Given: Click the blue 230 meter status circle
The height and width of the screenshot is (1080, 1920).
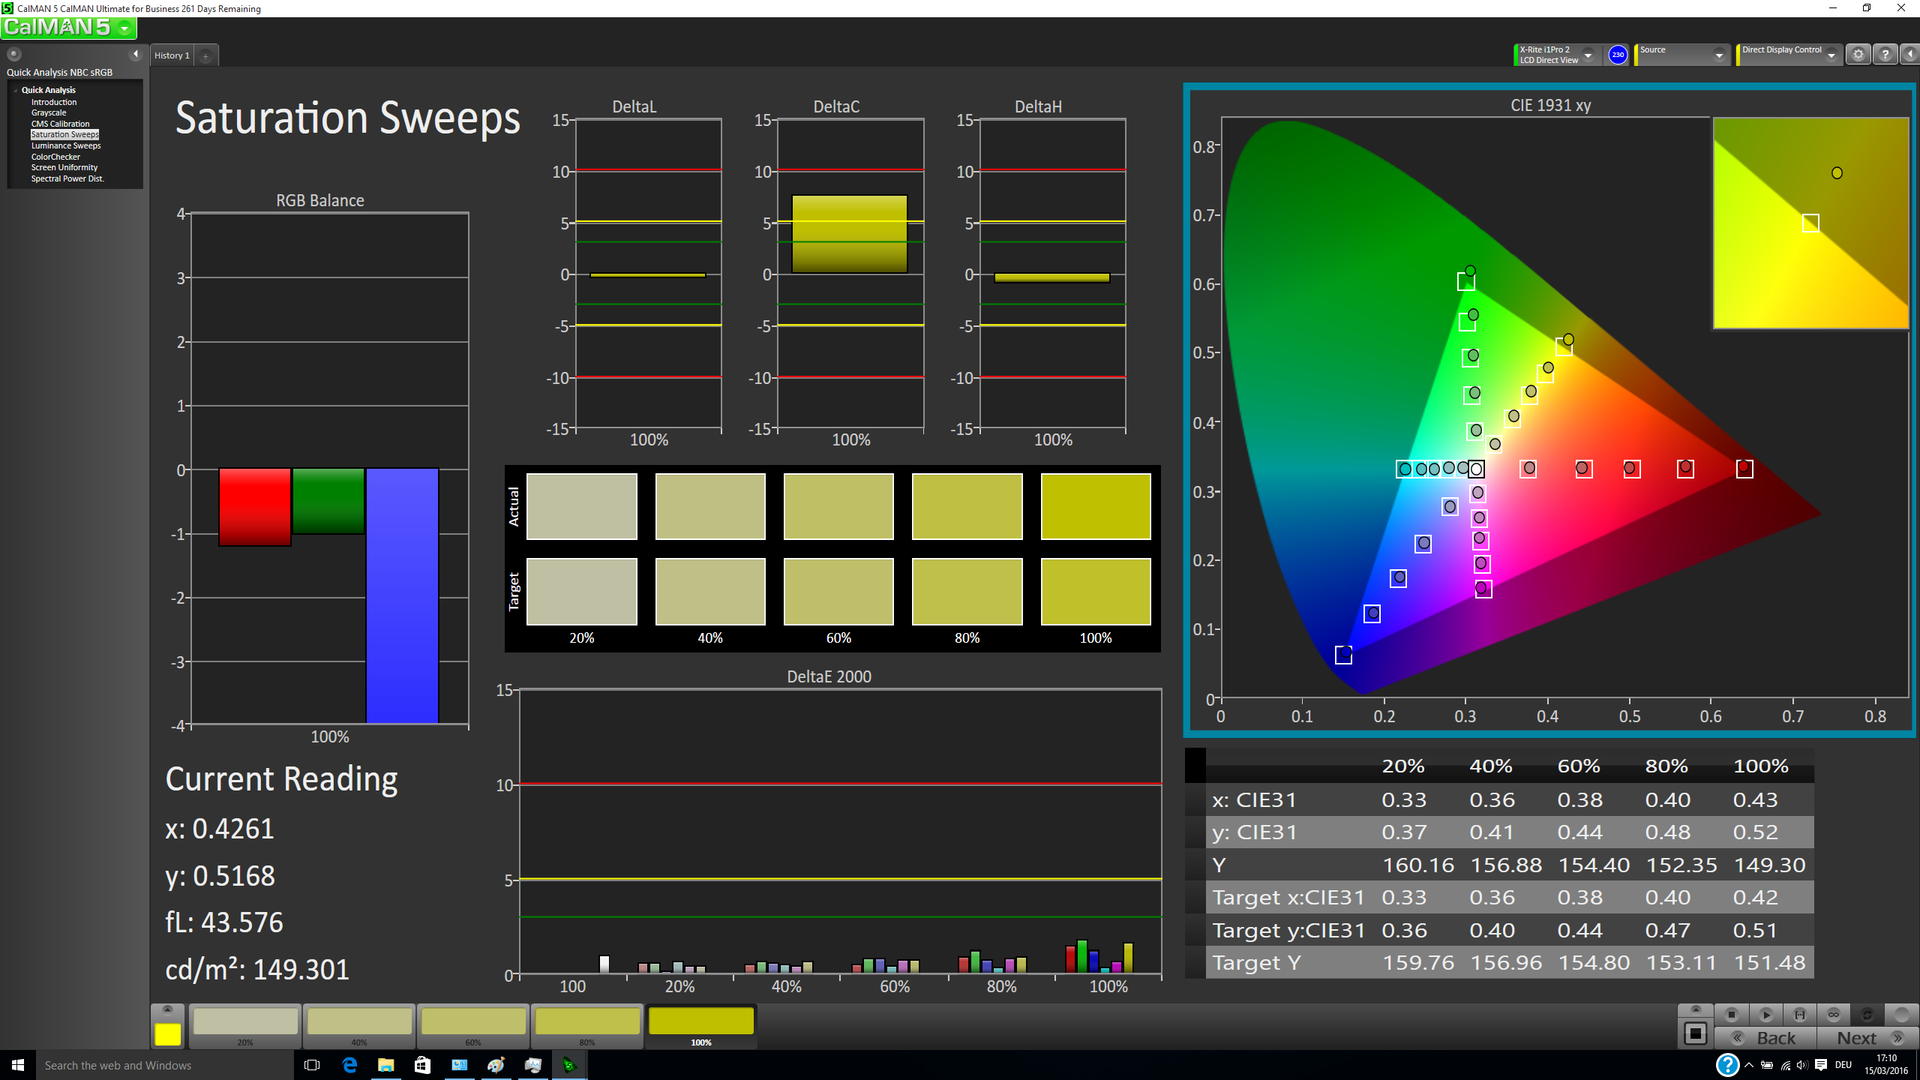Looking at the screenshot, I should tap(1617, 55).
